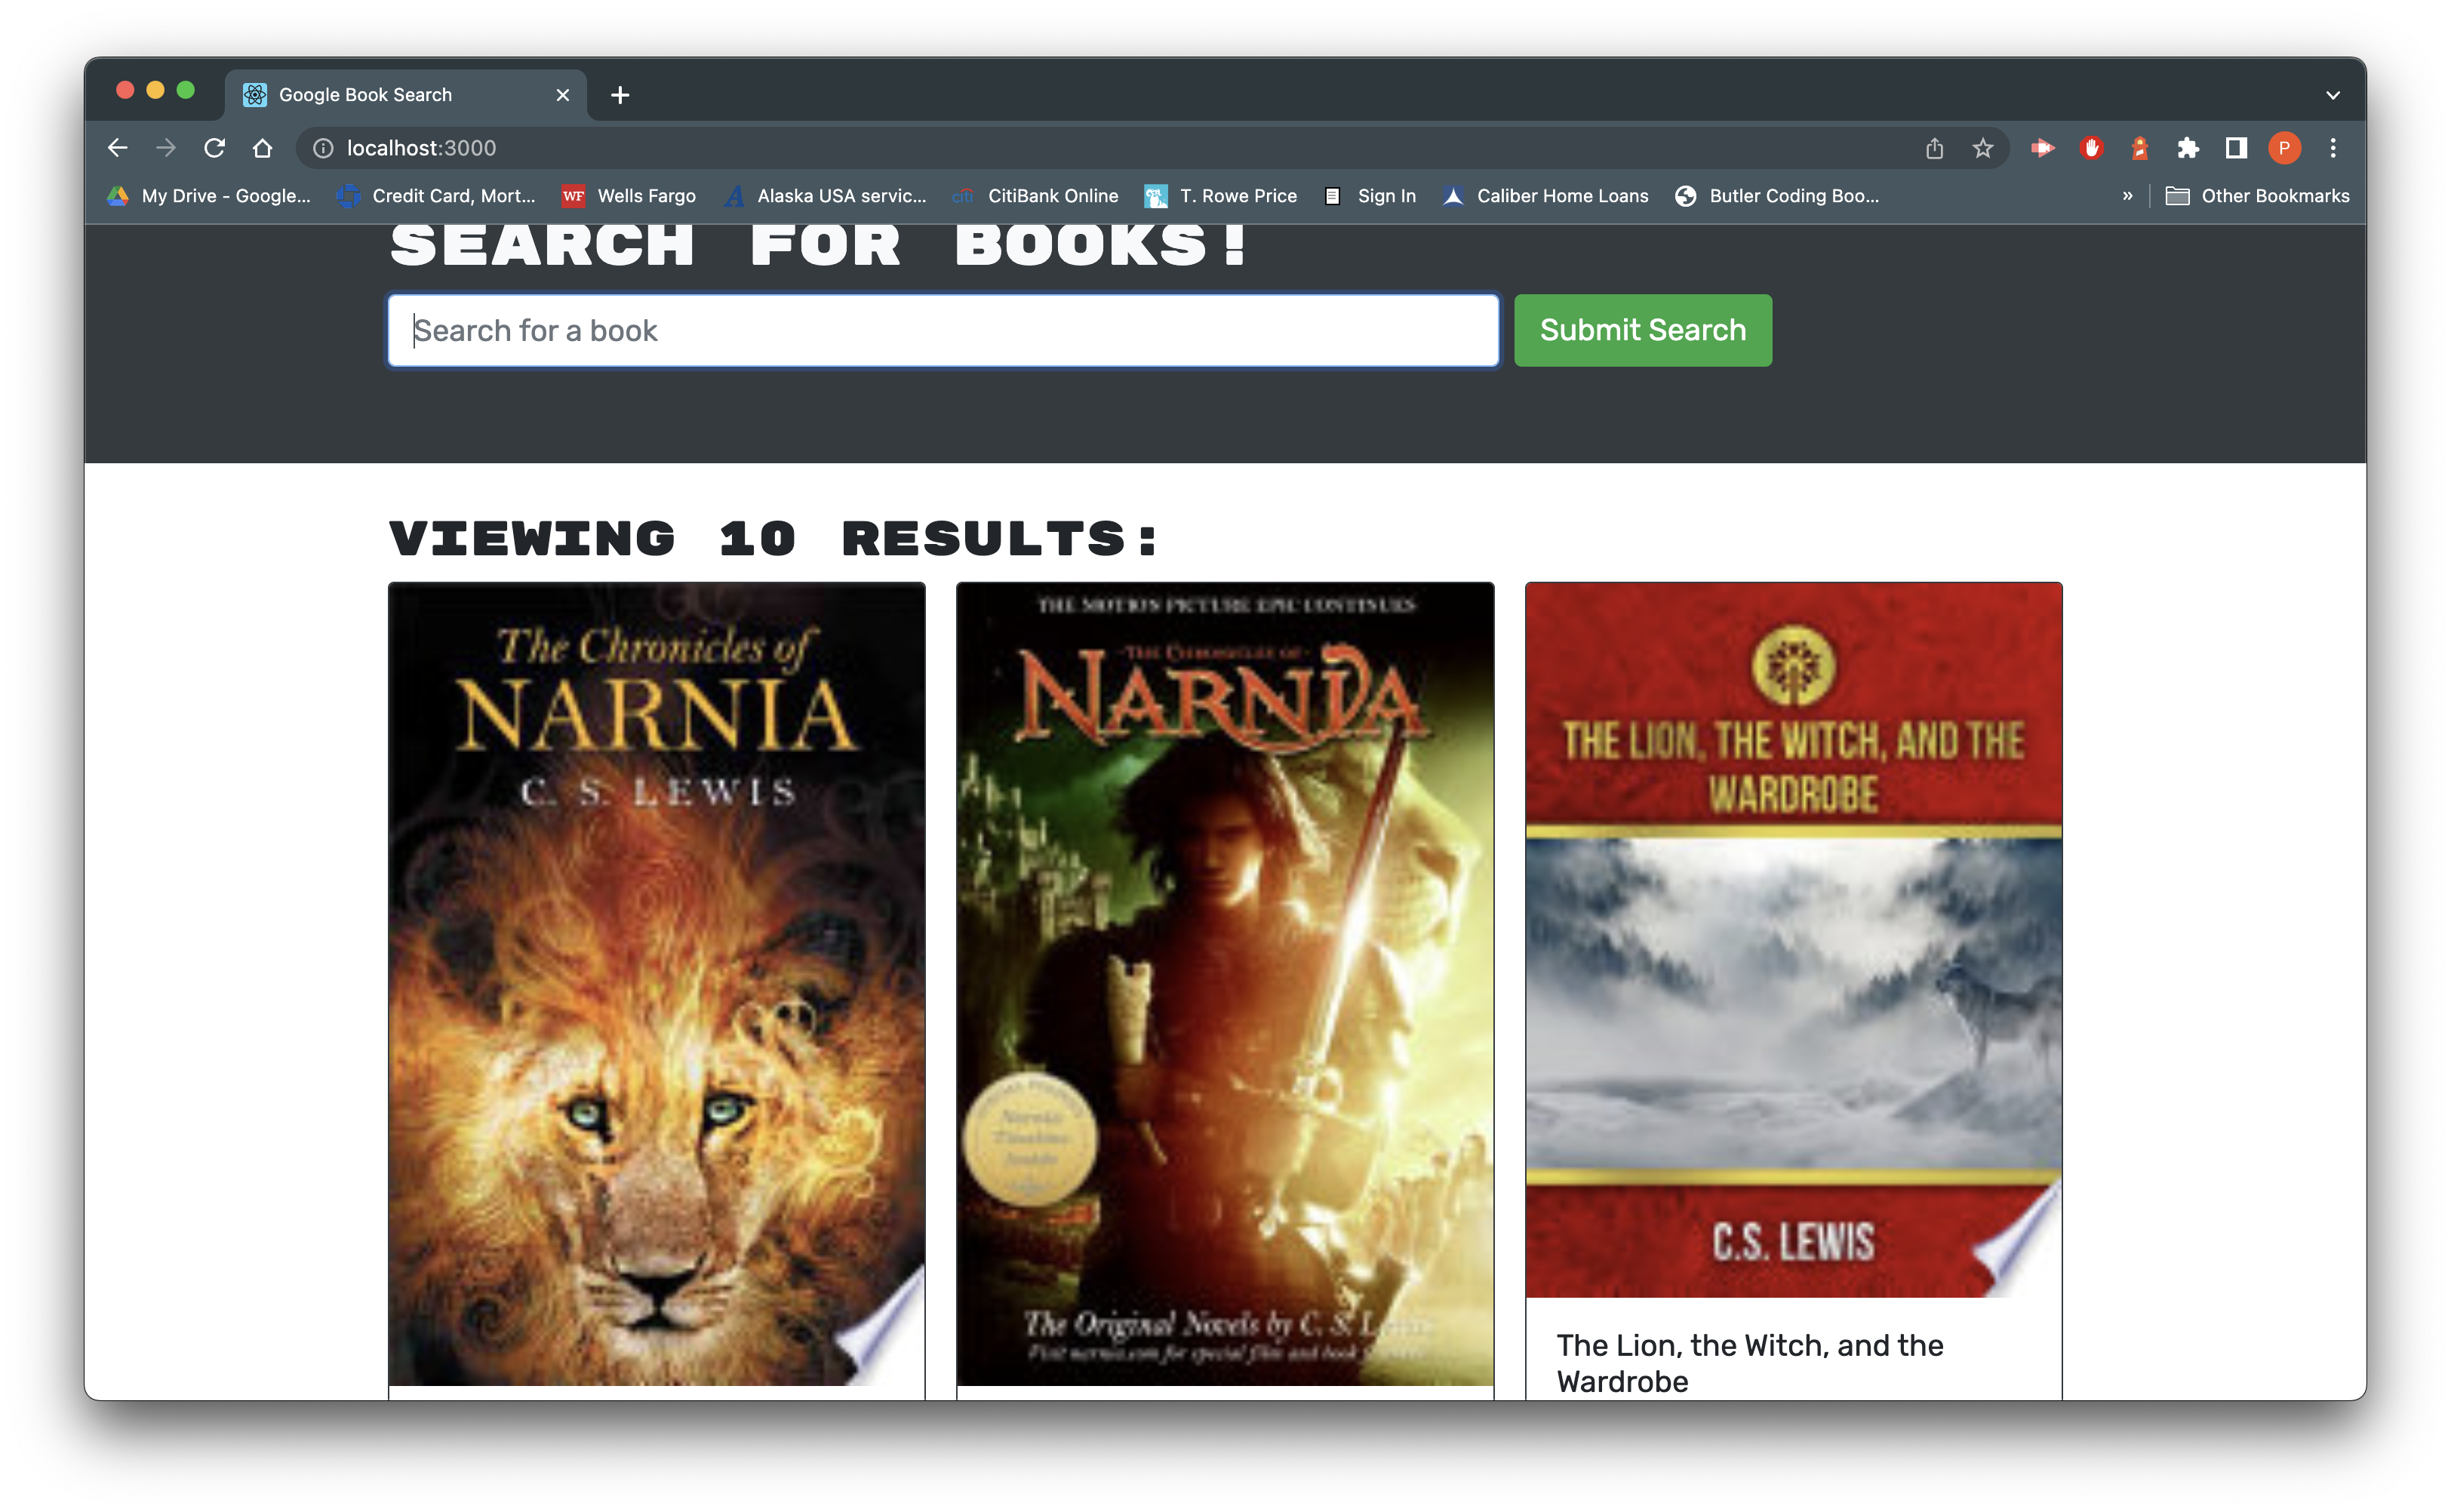Open Caliber Home Loans bookmark
The image size is (2451, 1512).
click(x=1545, y=196)
